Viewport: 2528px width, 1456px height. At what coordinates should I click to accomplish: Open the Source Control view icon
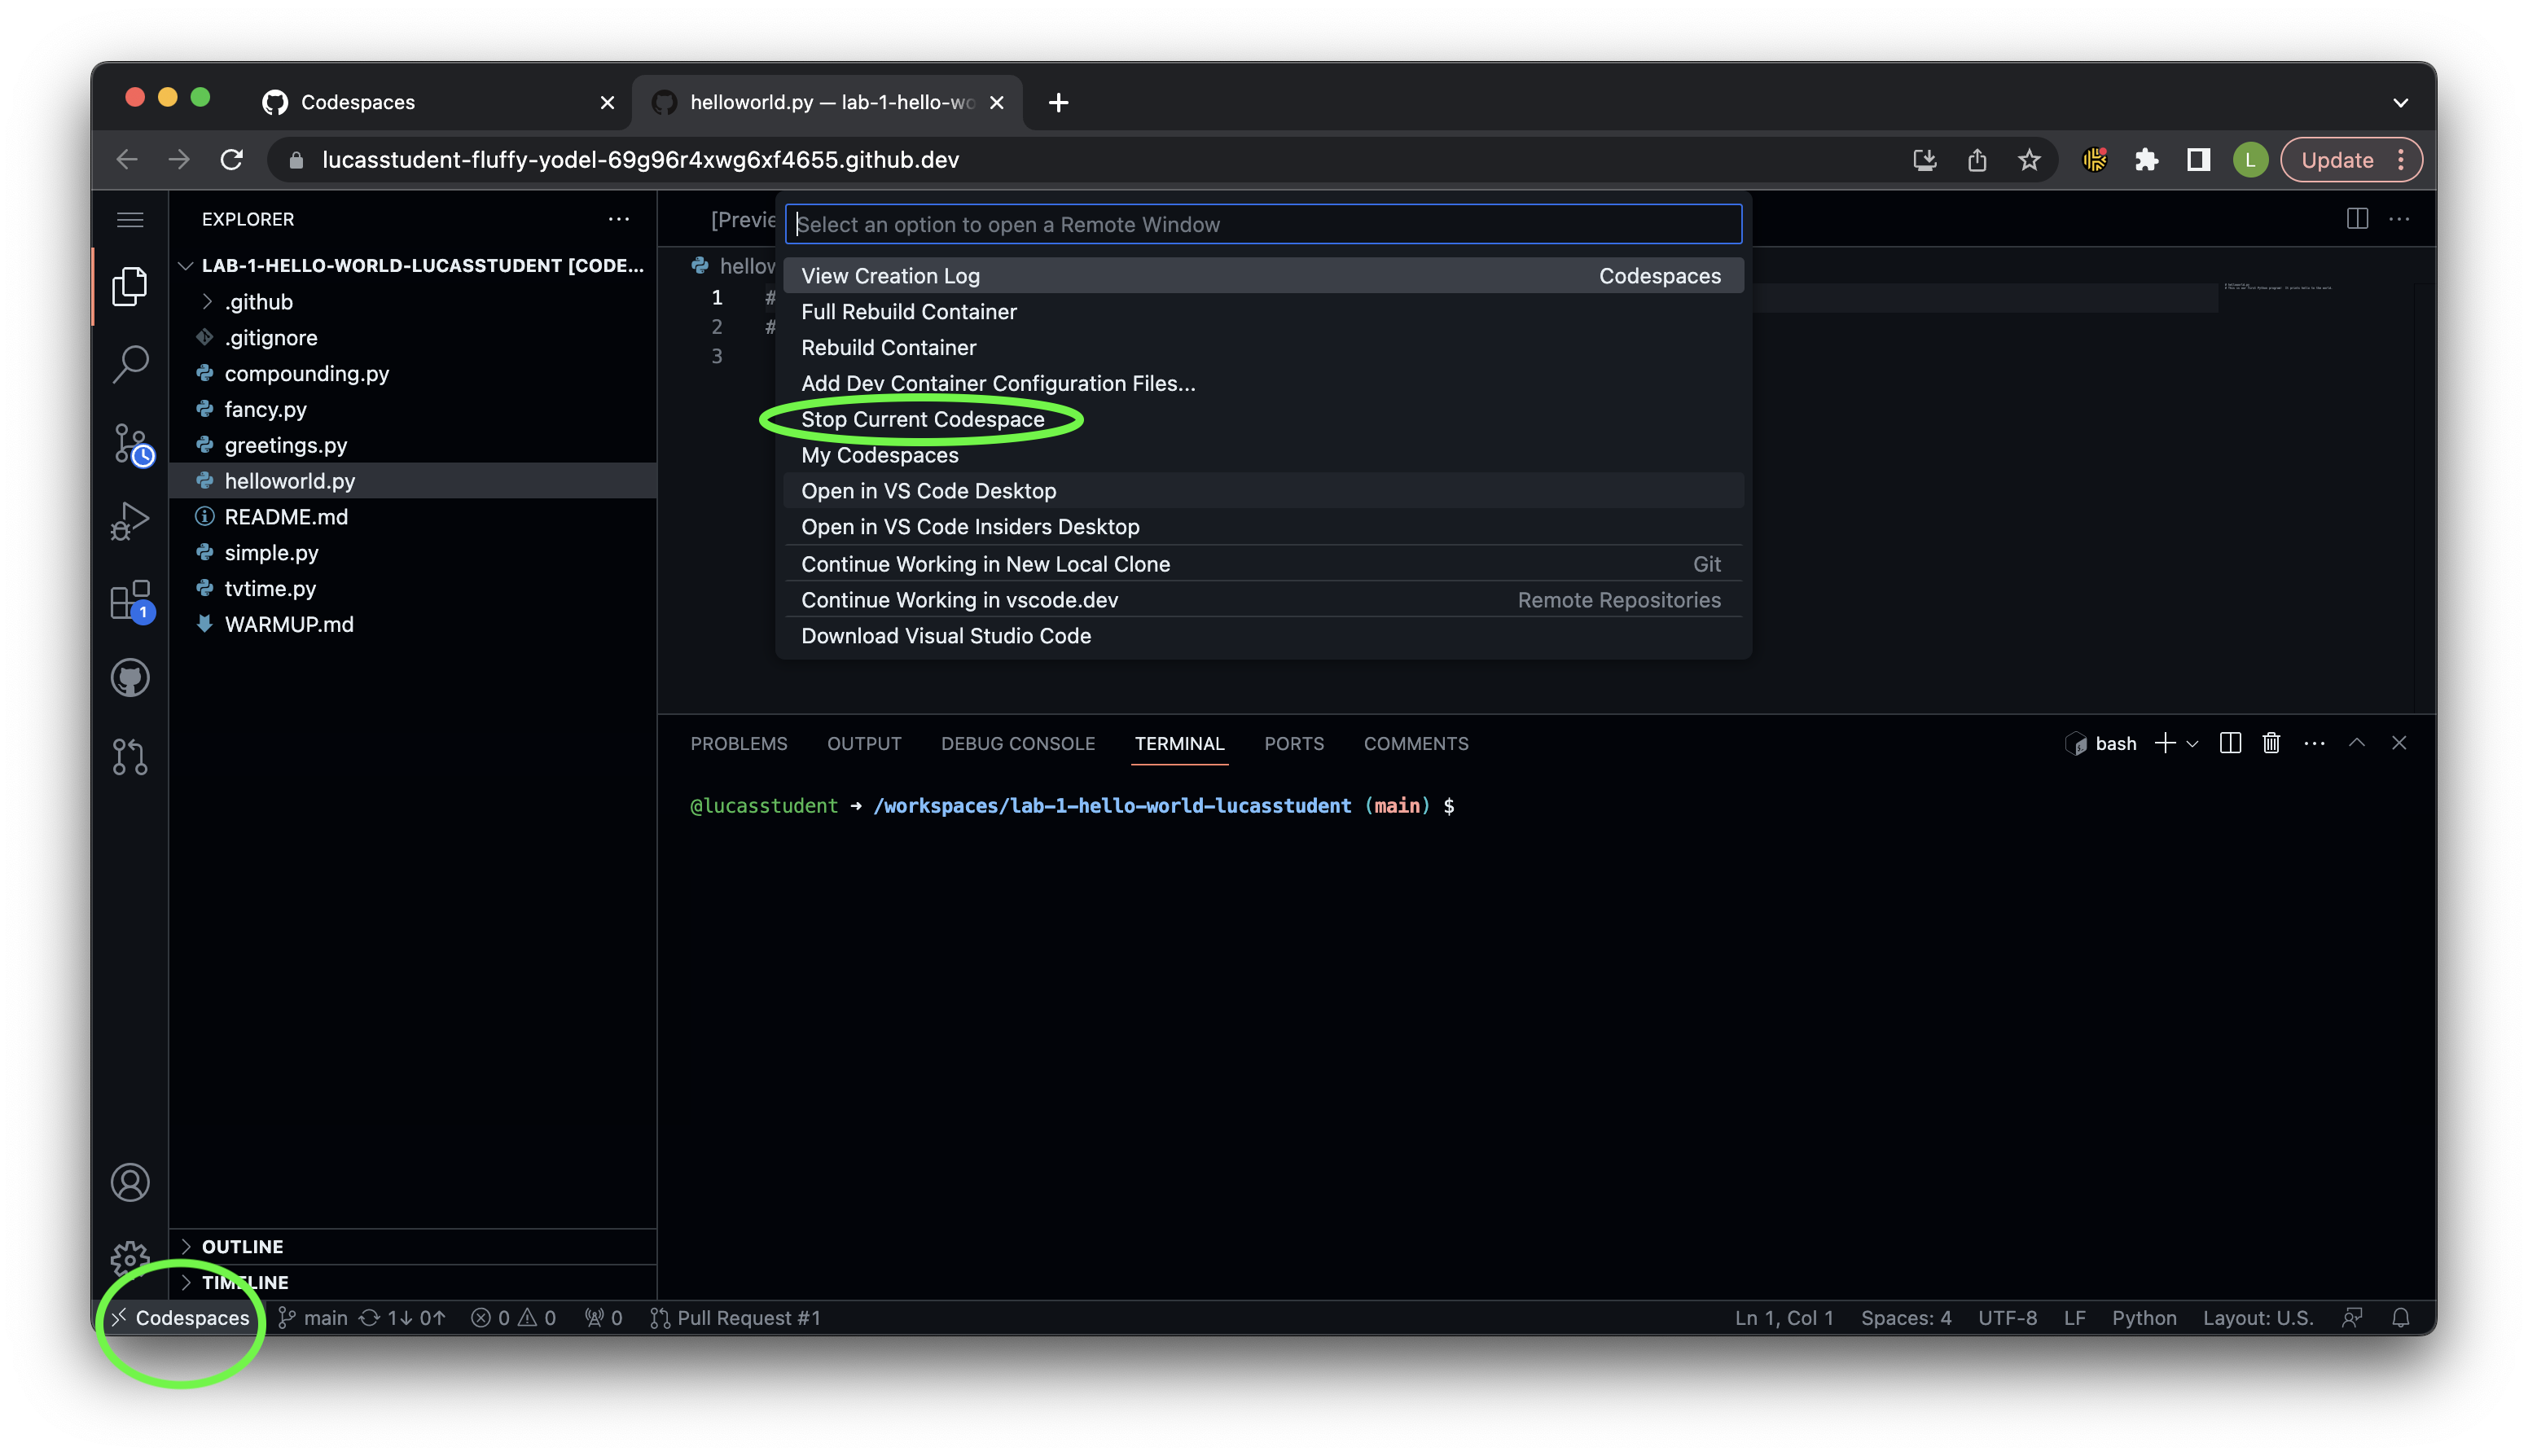coord(130,443)
